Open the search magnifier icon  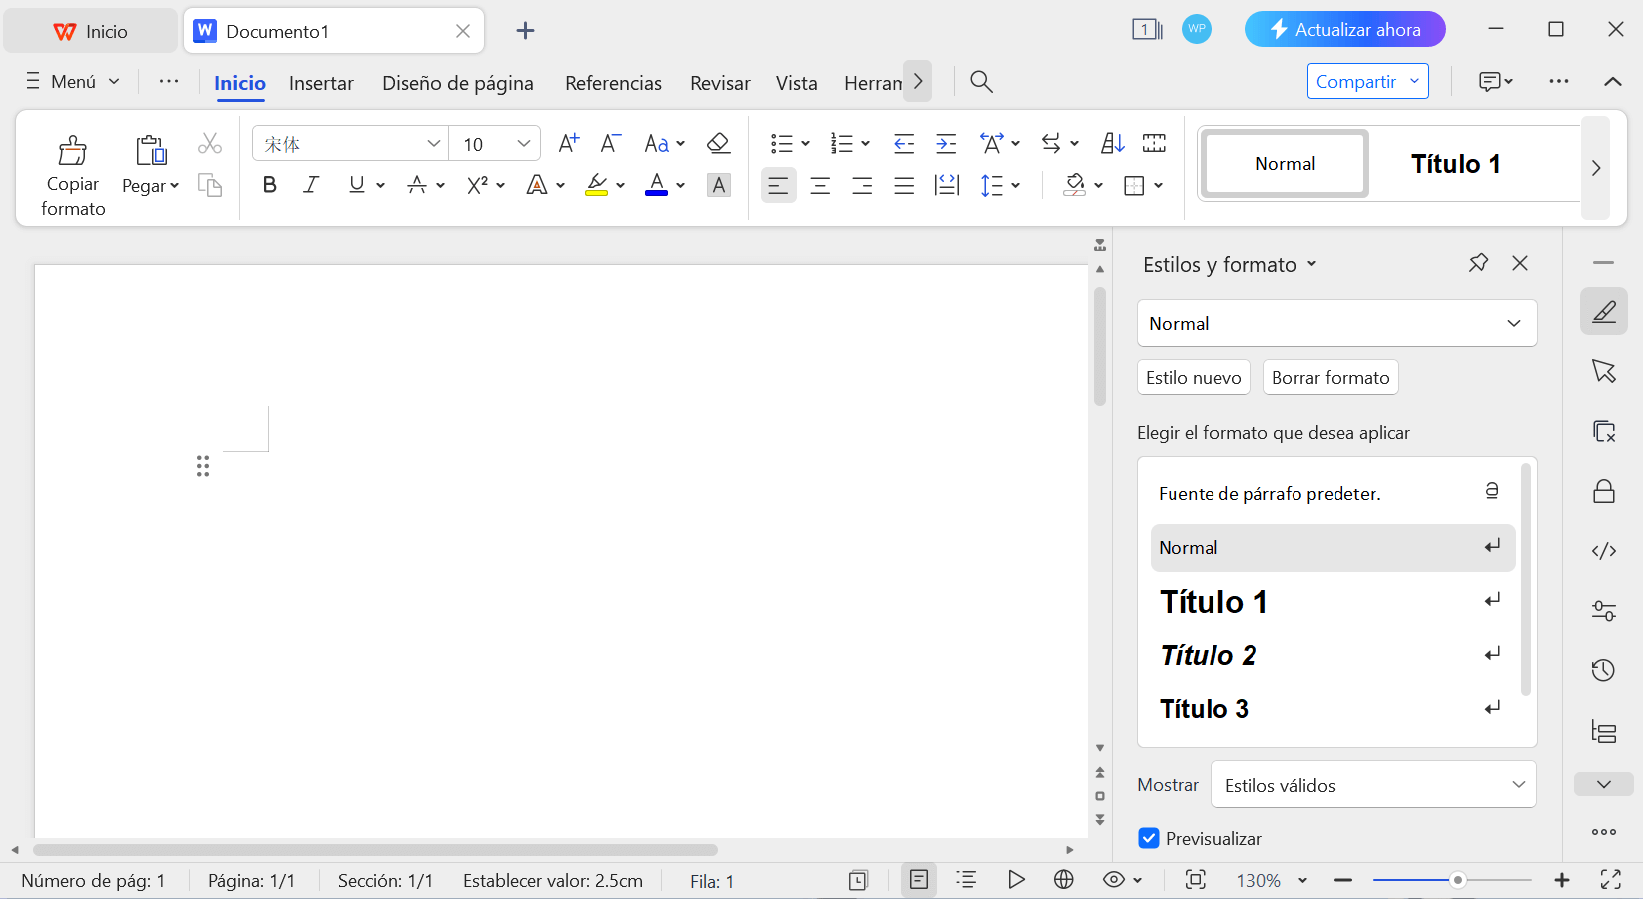pos(982,82)
